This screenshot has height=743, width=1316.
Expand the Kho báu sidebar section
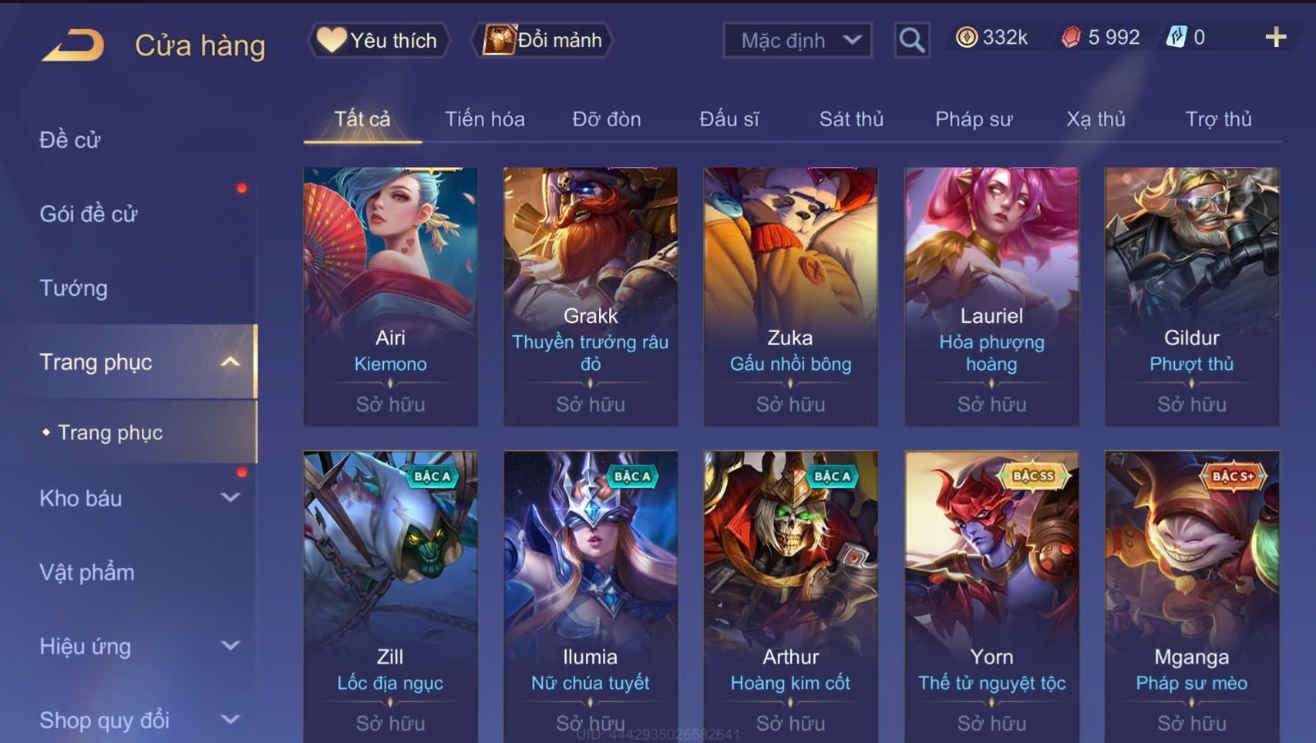(230, 498)
